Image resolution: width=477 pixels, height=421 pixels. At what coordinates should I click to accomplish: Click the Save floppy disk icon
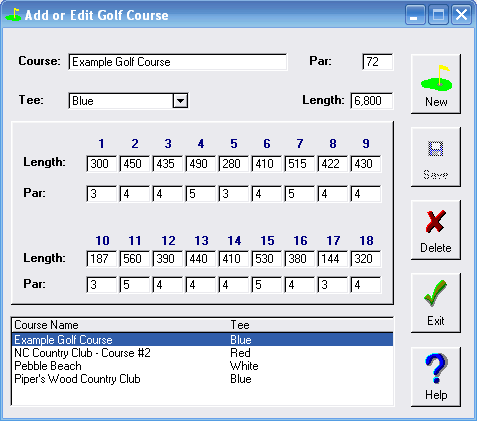tap(436, 149)
